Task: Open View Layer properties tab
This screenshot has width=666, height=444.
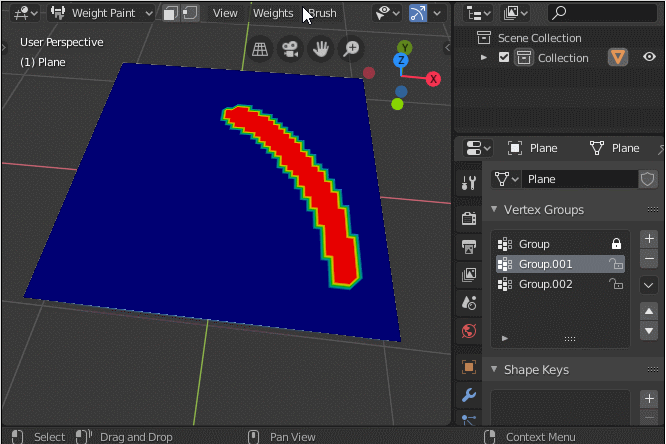Action: (x=468, y=275)
